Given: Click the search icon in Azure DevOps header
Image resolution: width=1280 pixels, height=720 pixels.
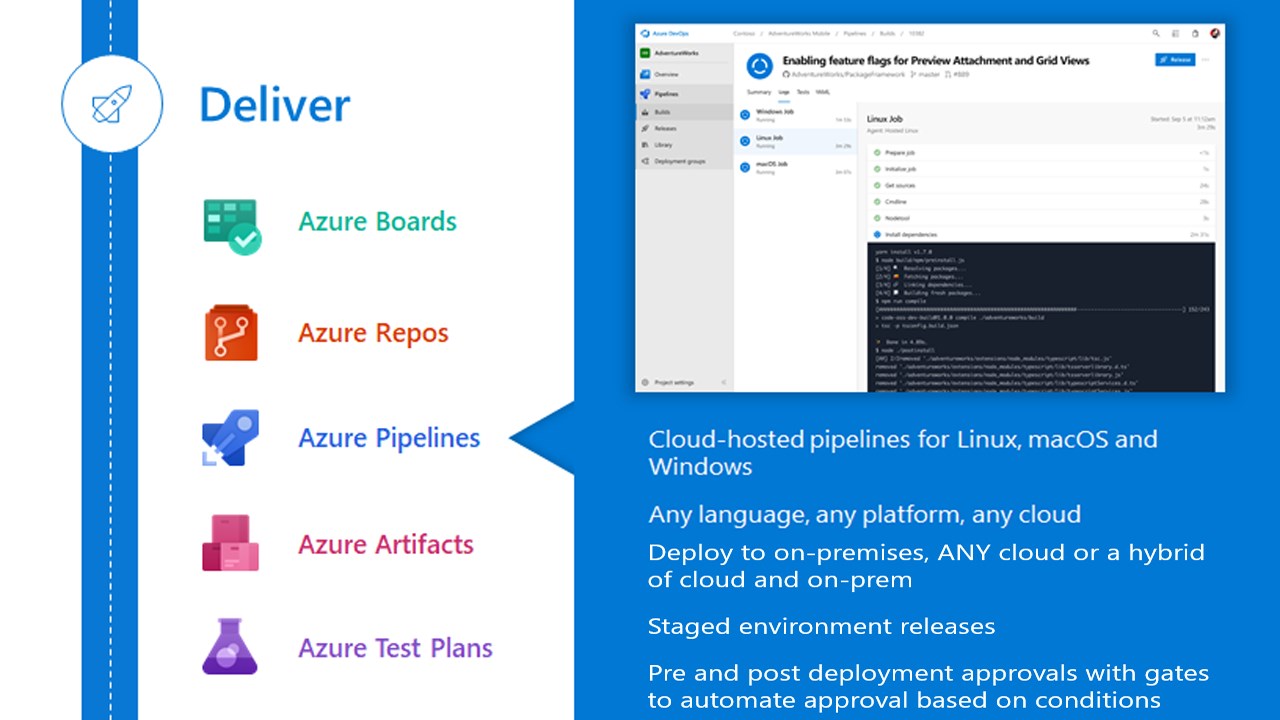Looking at the screenshot, I should (1156, 33).
